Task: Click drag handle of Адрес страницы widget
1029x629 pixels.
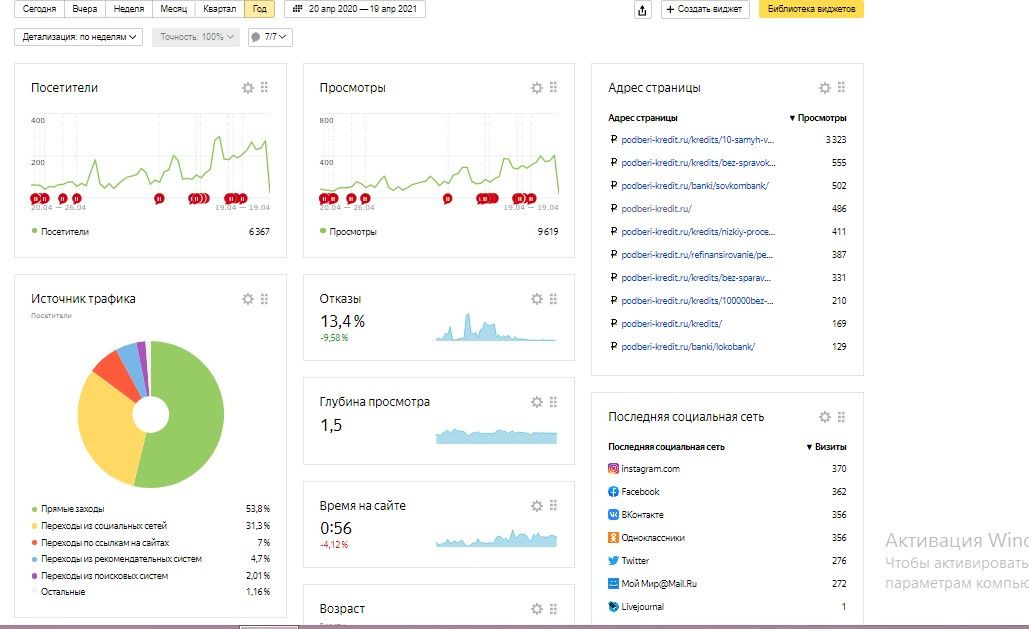Action: pyautogui.click(x=841, y=87)
